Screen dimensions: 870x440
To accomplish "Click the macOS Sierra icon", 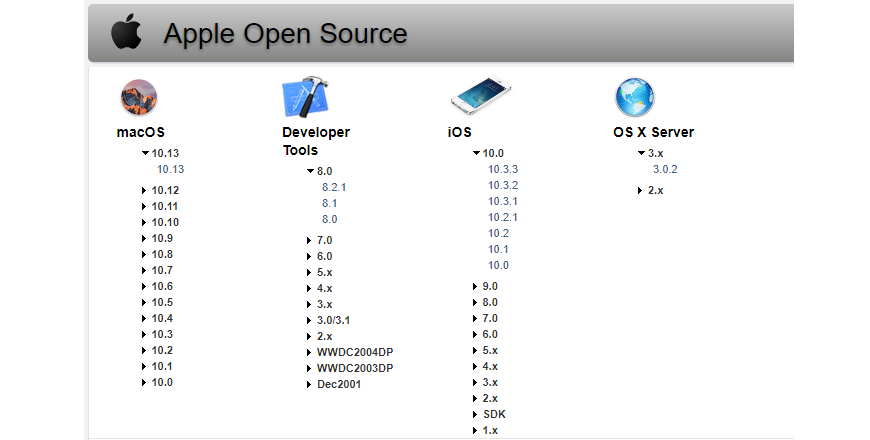I will pyautogui.click(x=139, y=98).
